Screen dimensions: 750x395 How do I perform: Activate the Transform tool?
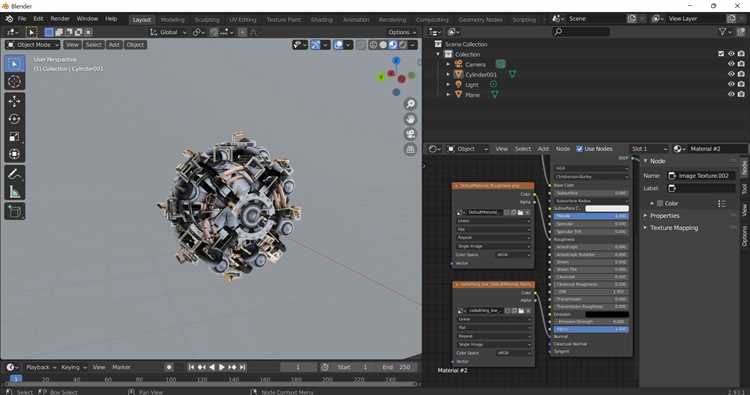click(14, 154)
